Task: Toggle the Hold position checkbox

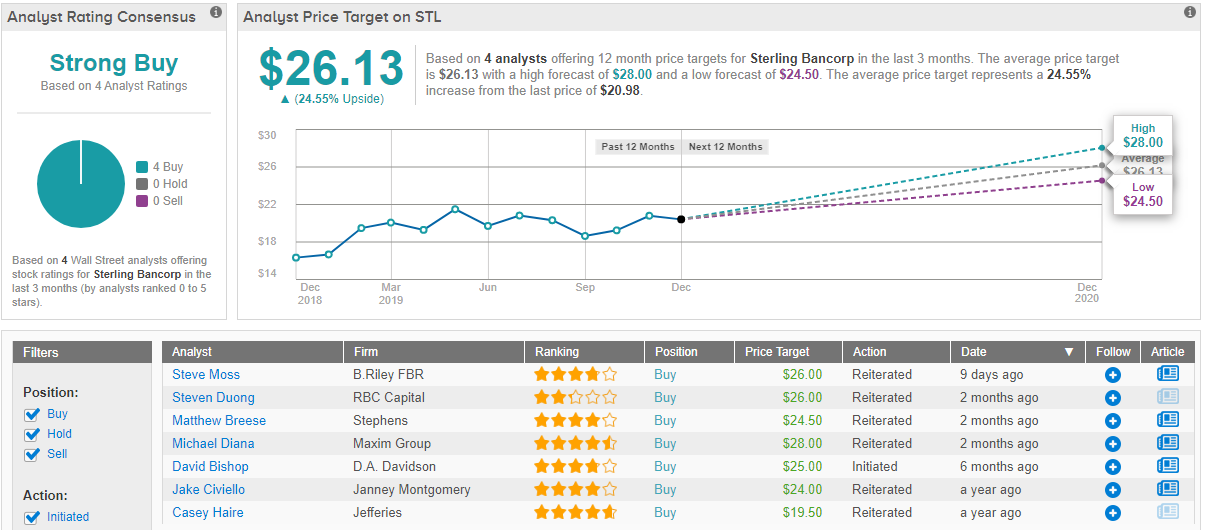Action: tap(31, 434)
